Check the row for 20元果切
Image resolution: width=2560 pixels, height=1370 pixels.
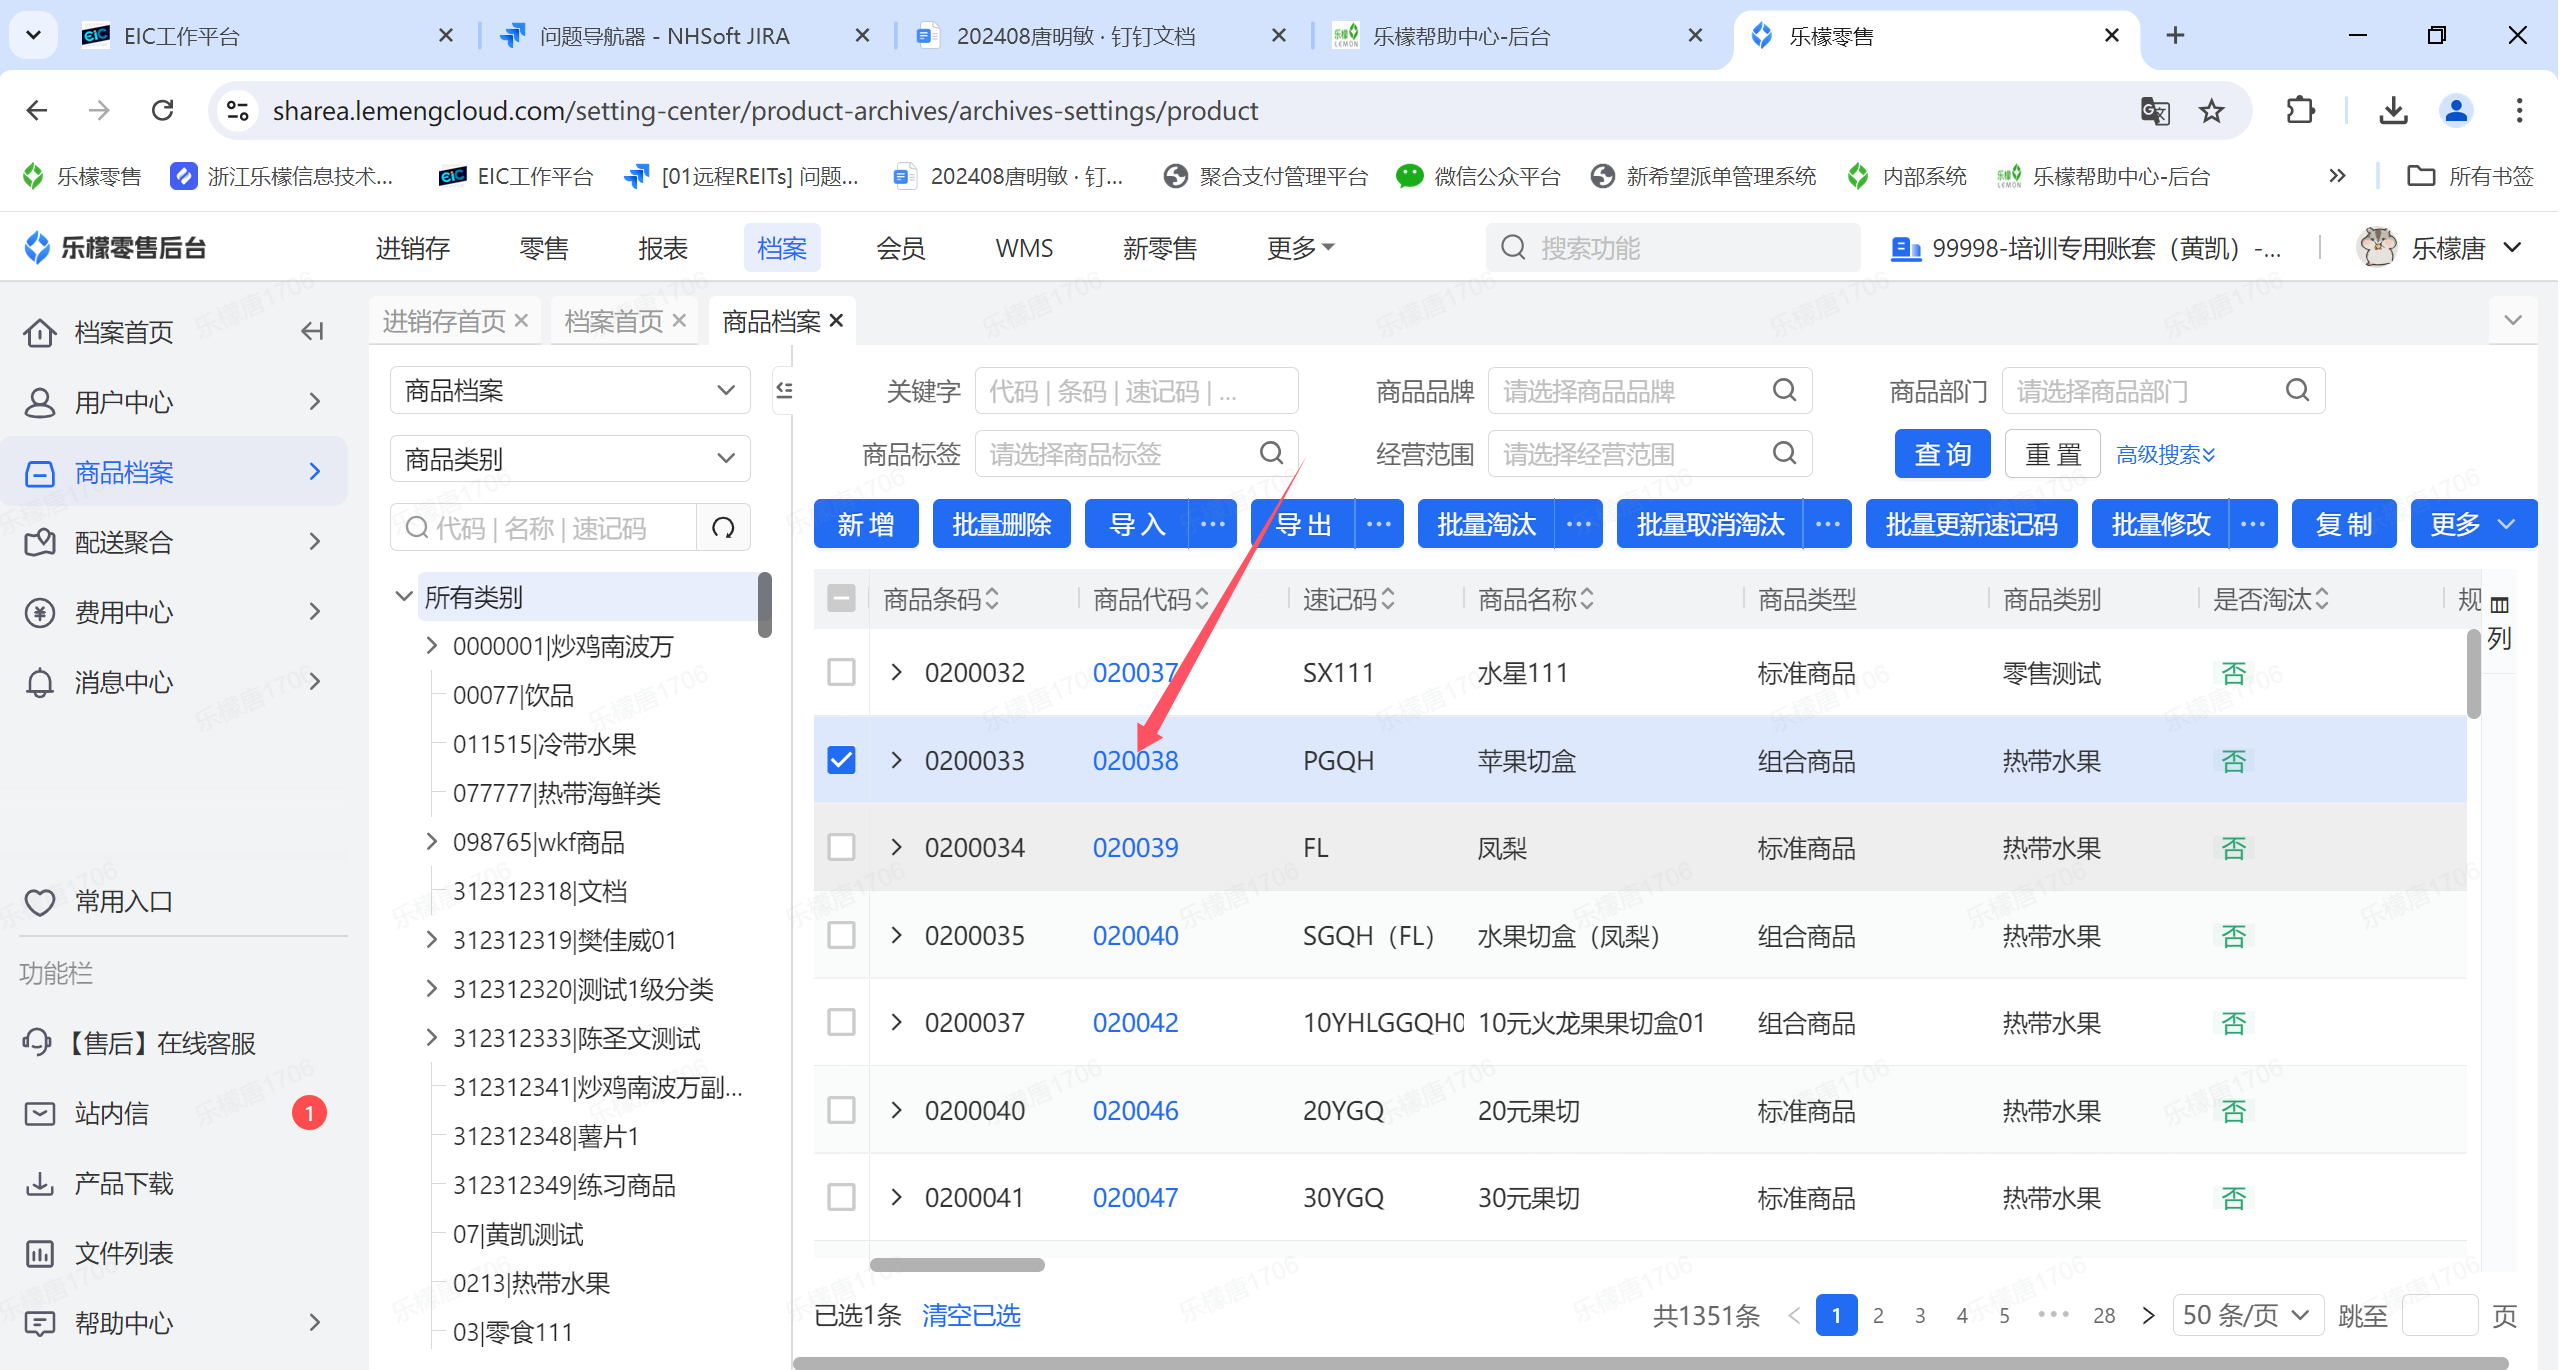pyautogui.click(x=841, y=1110)
